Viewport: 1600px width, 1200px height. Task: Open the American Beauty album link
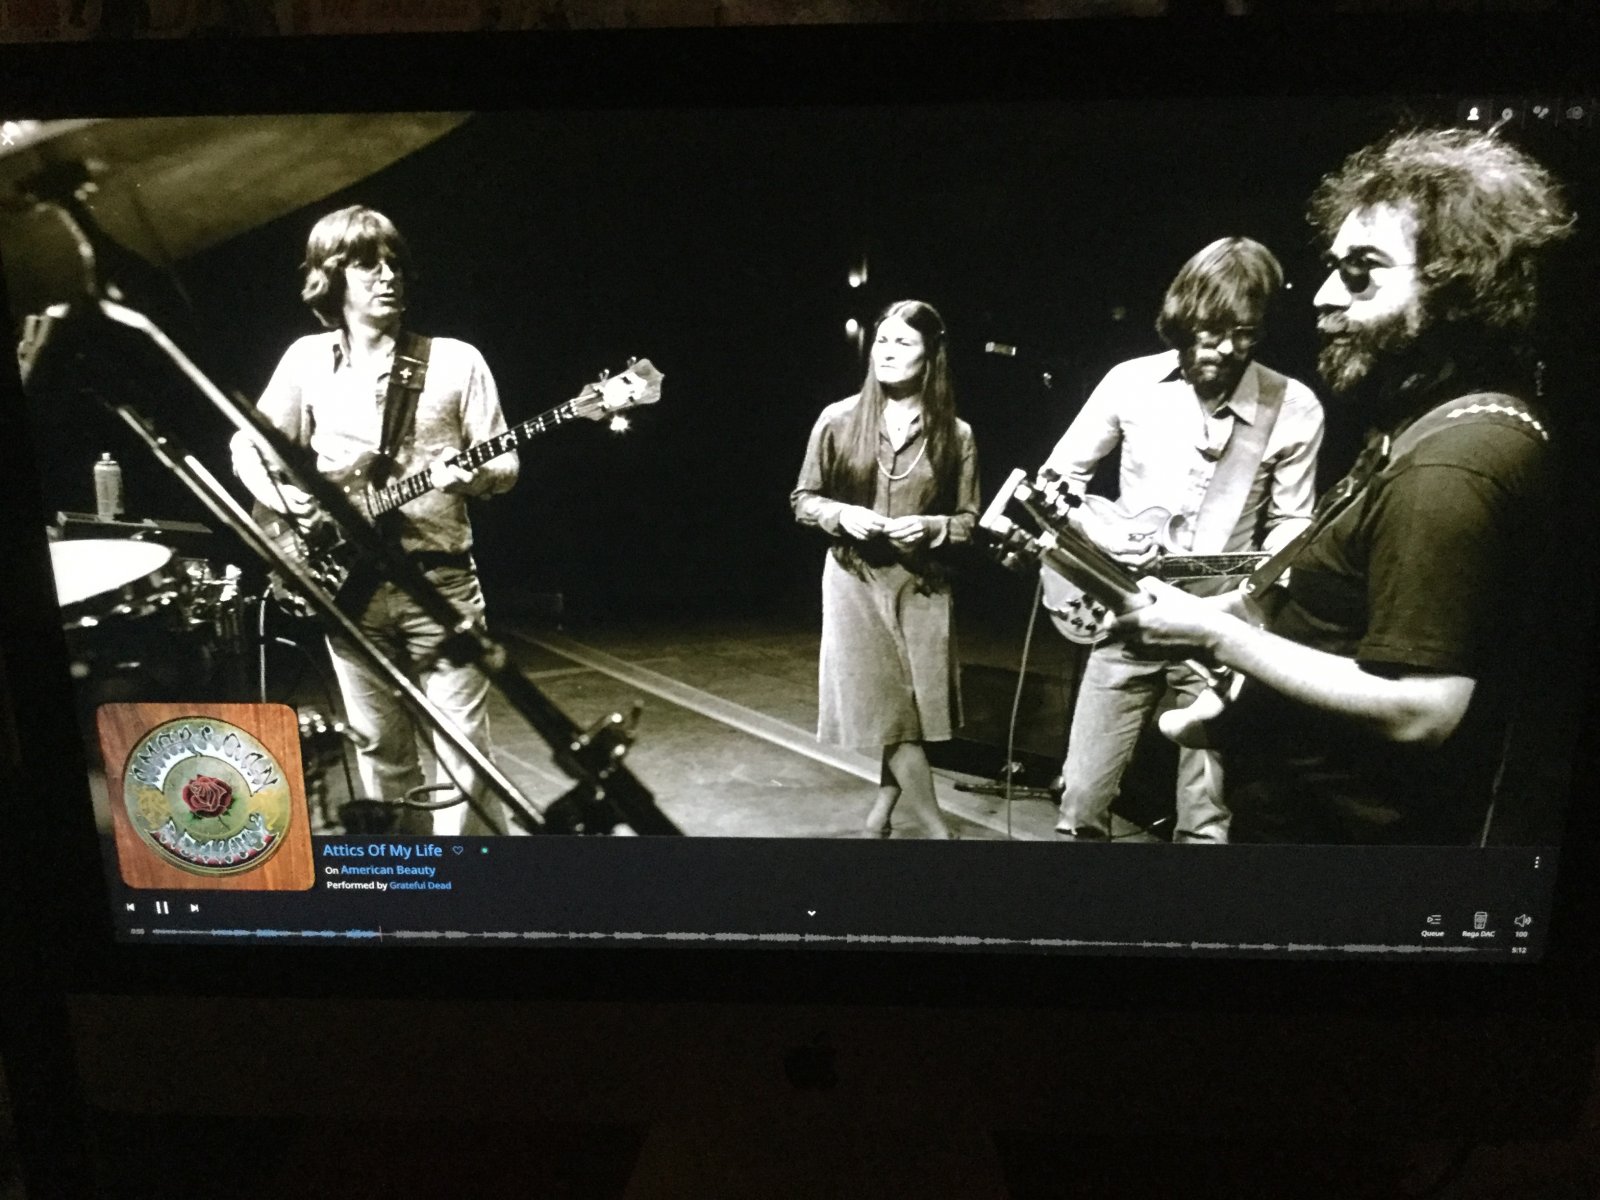point(388,870)
